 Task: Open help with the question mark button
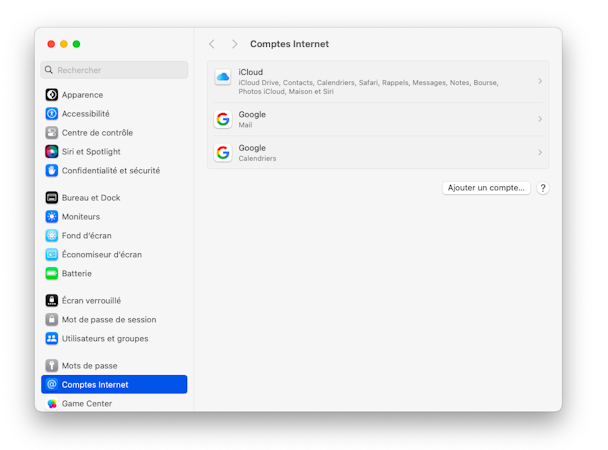click(x=543, y=188)
